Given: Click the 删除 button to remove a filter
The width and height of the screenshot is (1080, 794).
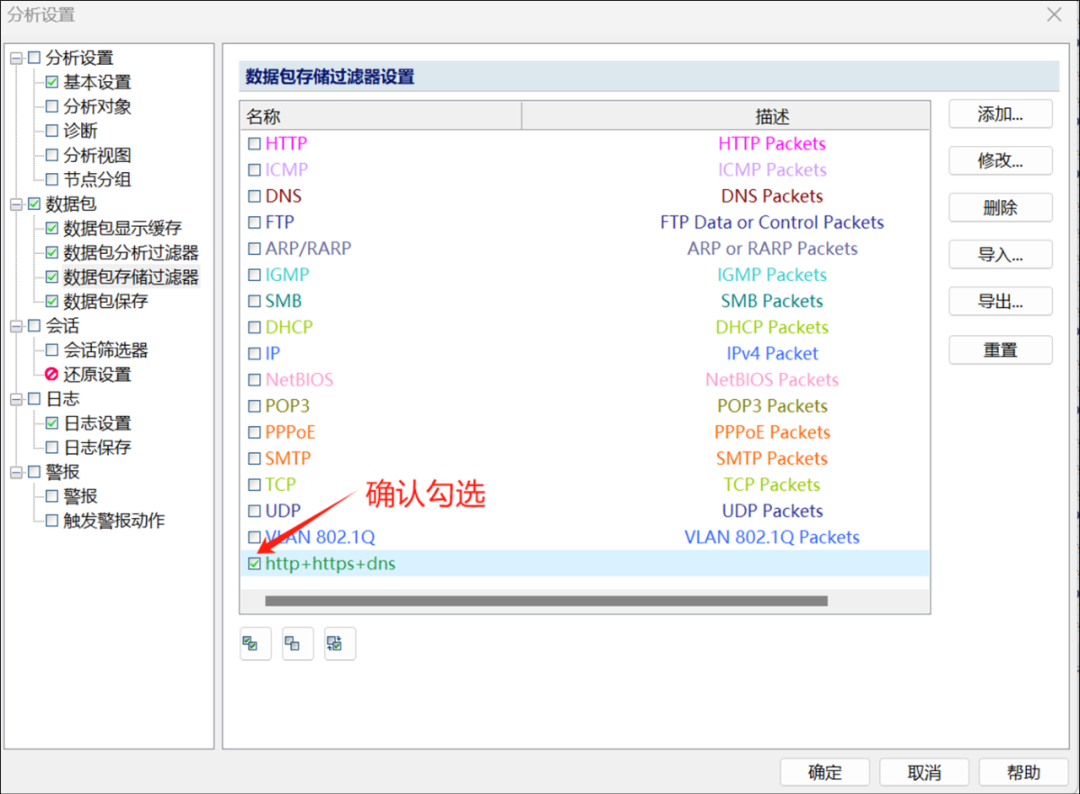Looking at the screenshot, I should (x=1000, y=207).
